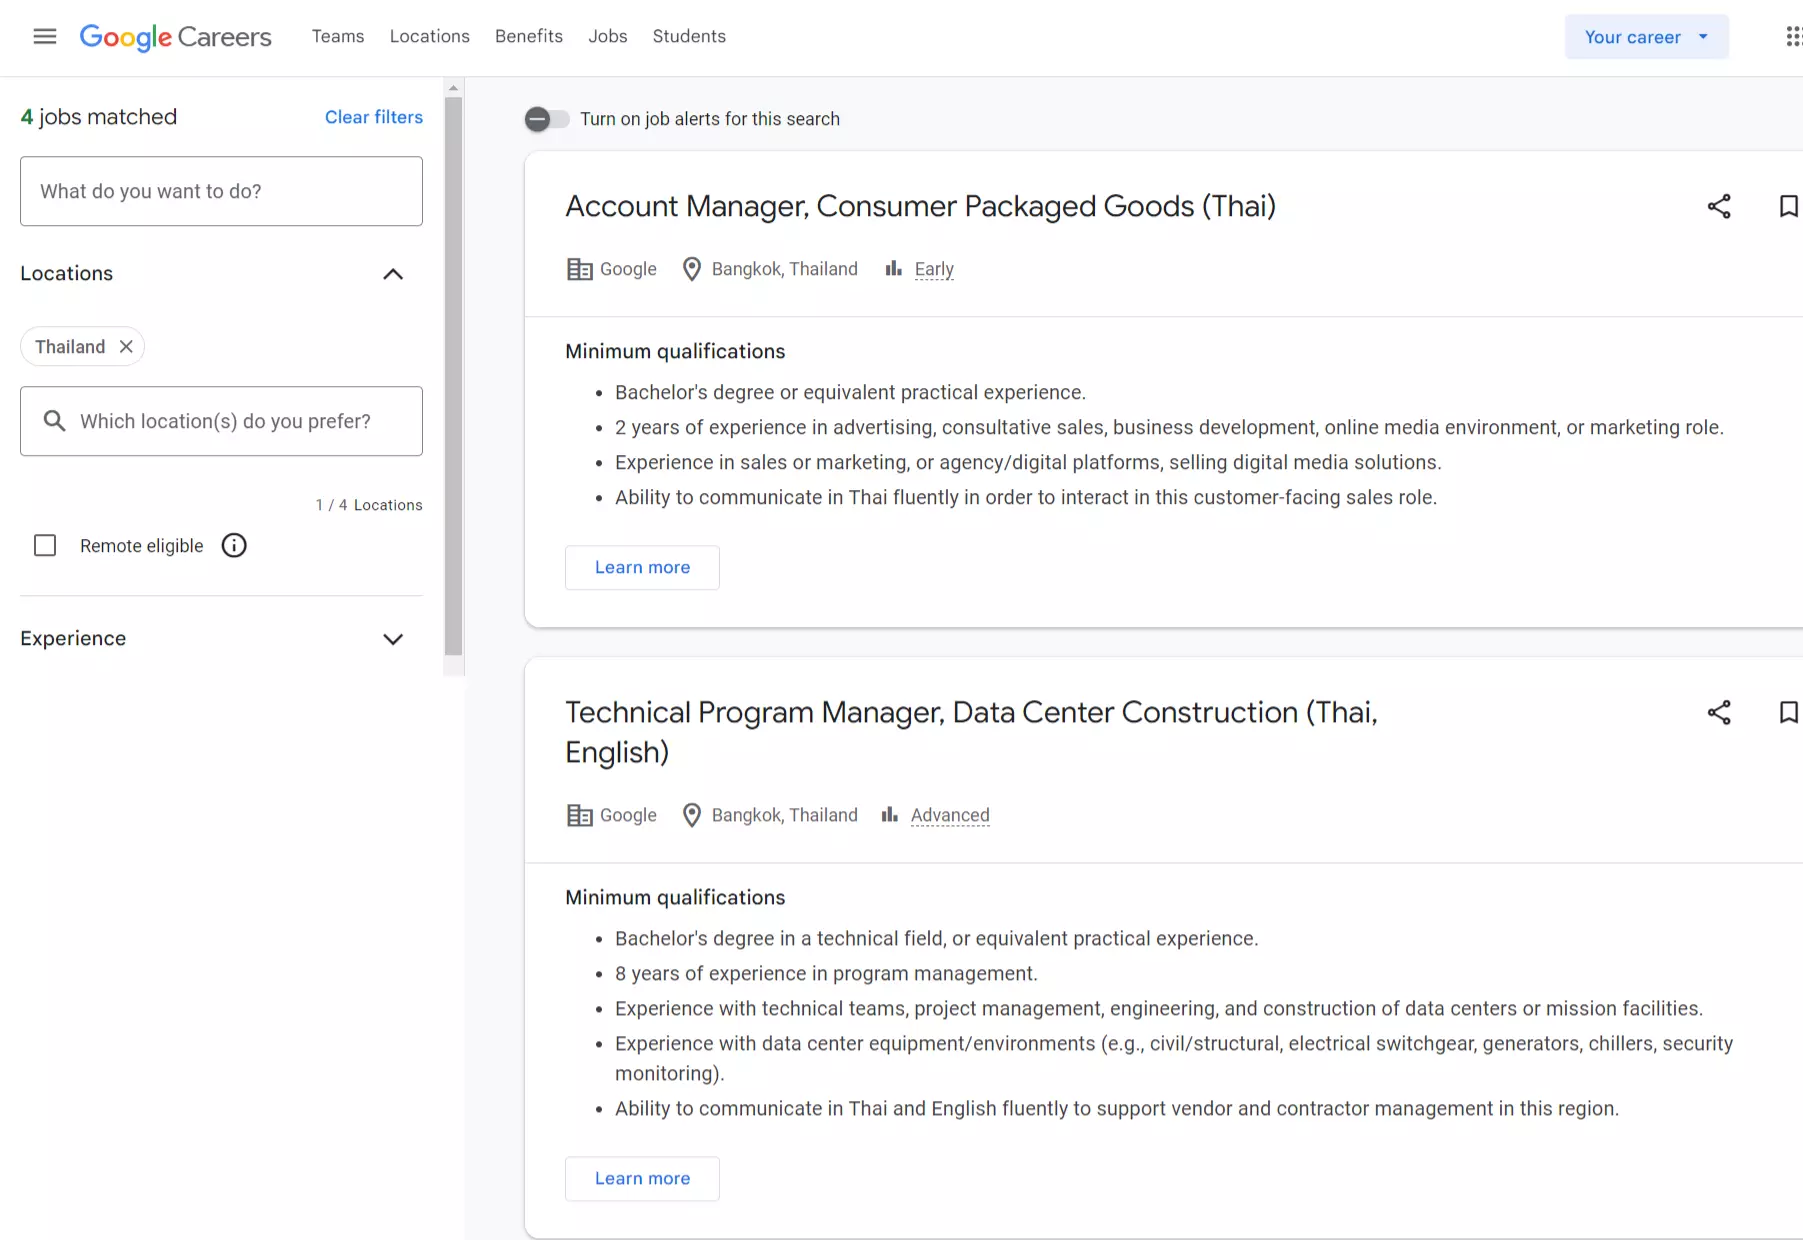Collapse the Locations filter section
1803x1240 pixels.
(x=393, y=274)
